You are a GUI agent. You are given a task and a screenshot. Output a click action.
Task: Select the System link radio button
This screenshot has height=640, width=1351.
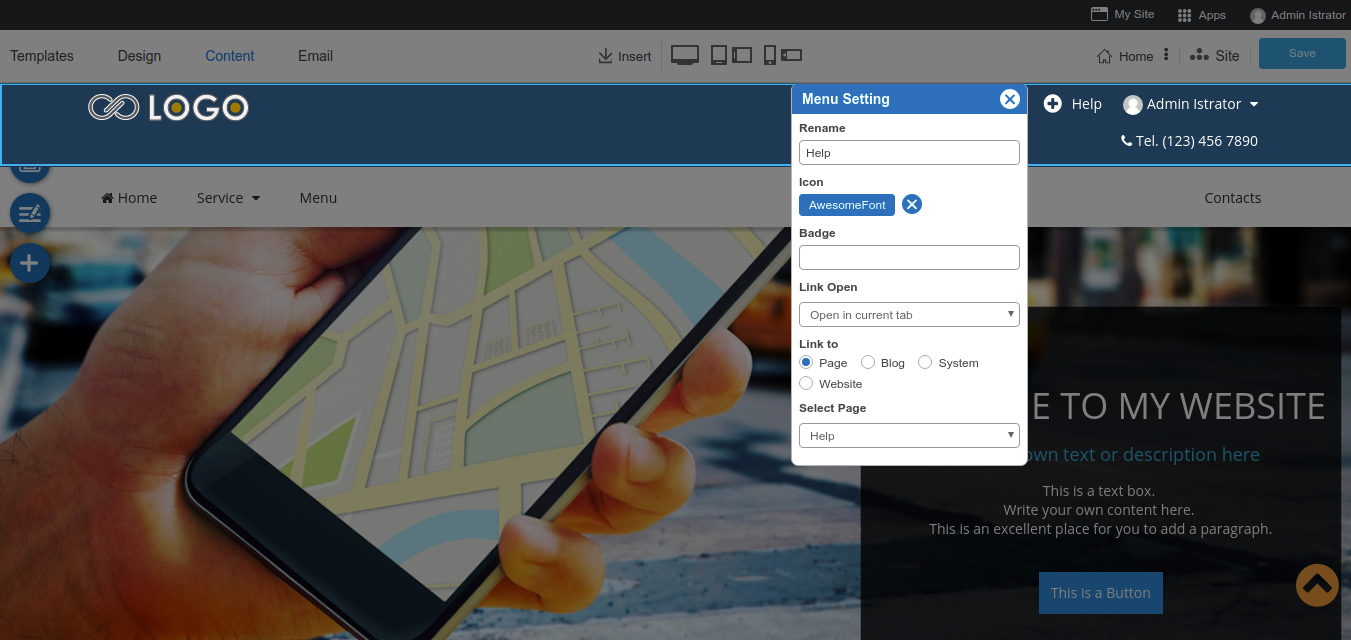(925, 362)
